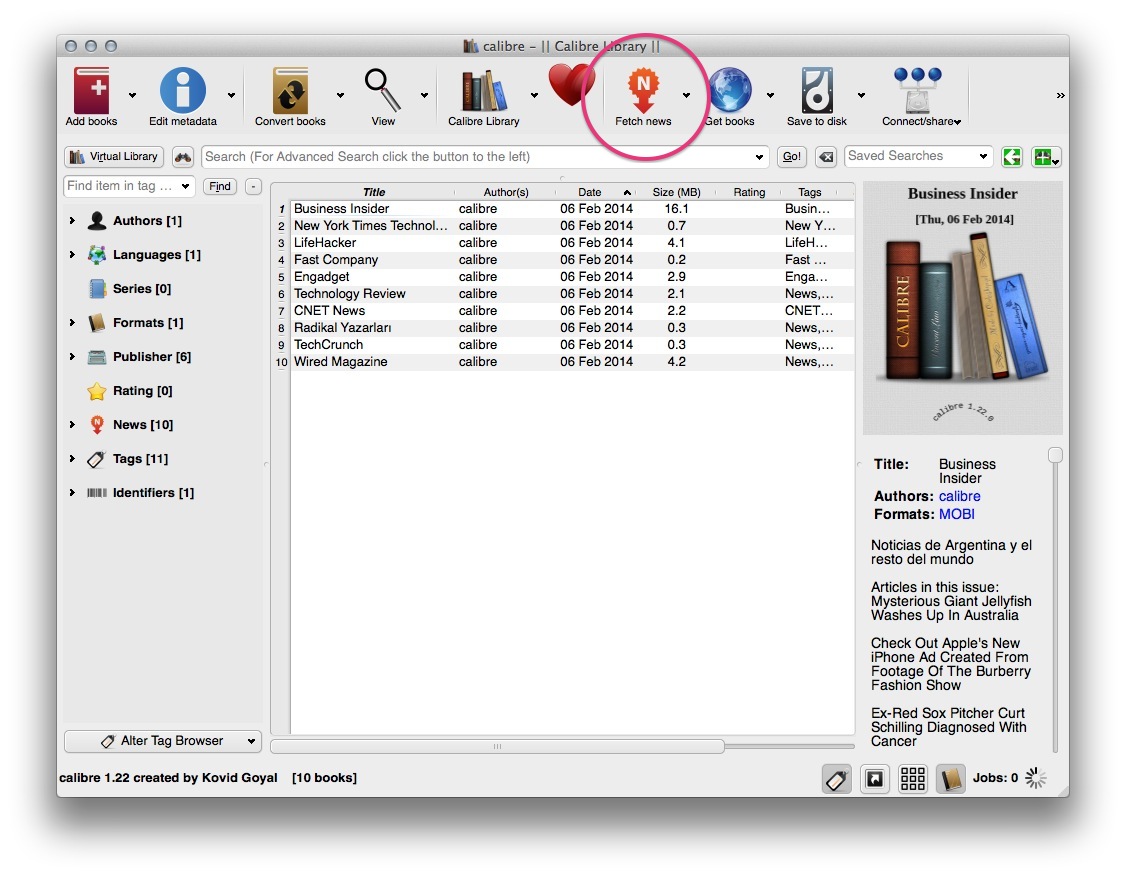Click the Jobs spinner indicator
The width and height of the screenshot is (1126, 876).
[1035, 778]
